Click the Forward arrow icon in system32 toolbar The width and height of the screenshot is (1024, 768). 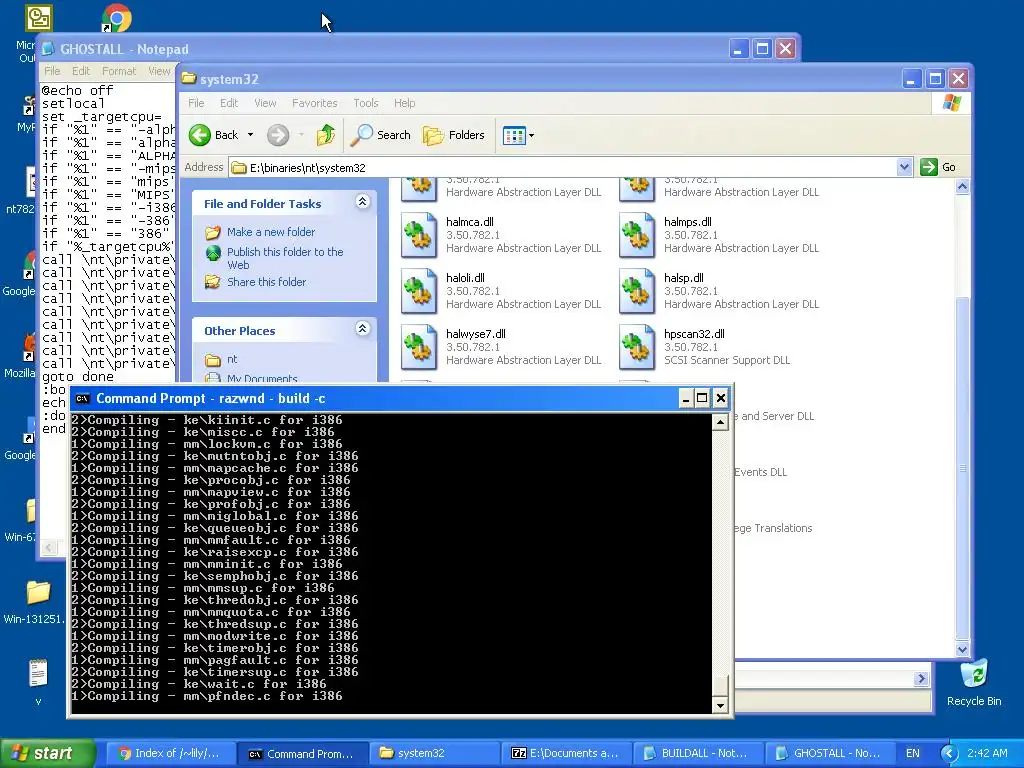(x=278, y=135)
